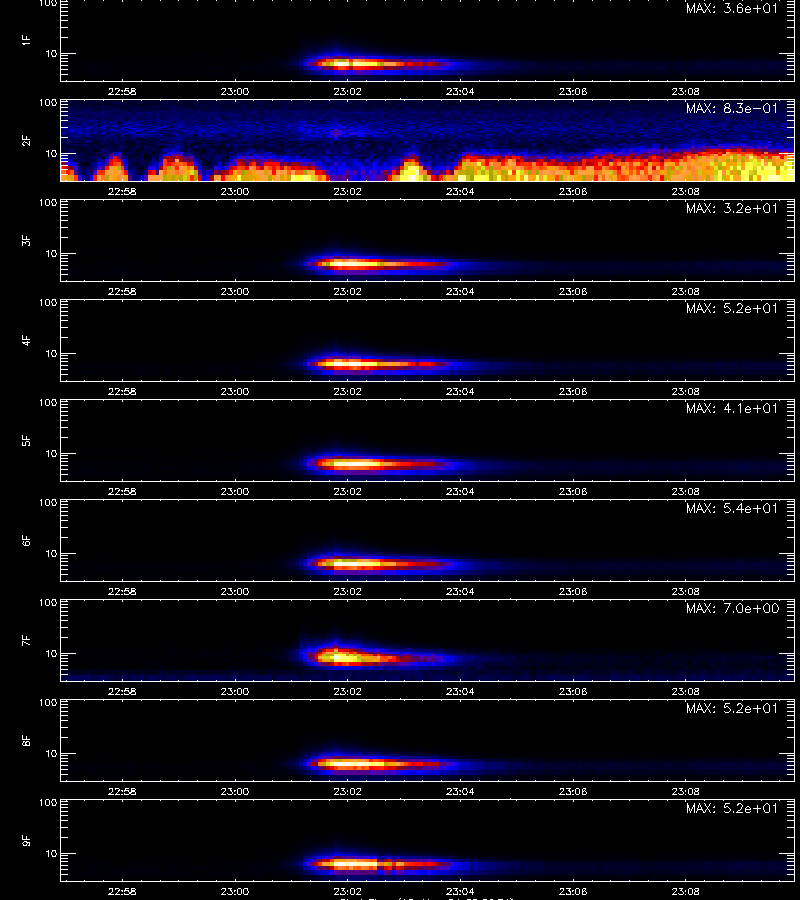Click the "10" y-axis label of panel 1F
Image resolution: width=800 pixels, height=900 pixels.
[52, 54]
